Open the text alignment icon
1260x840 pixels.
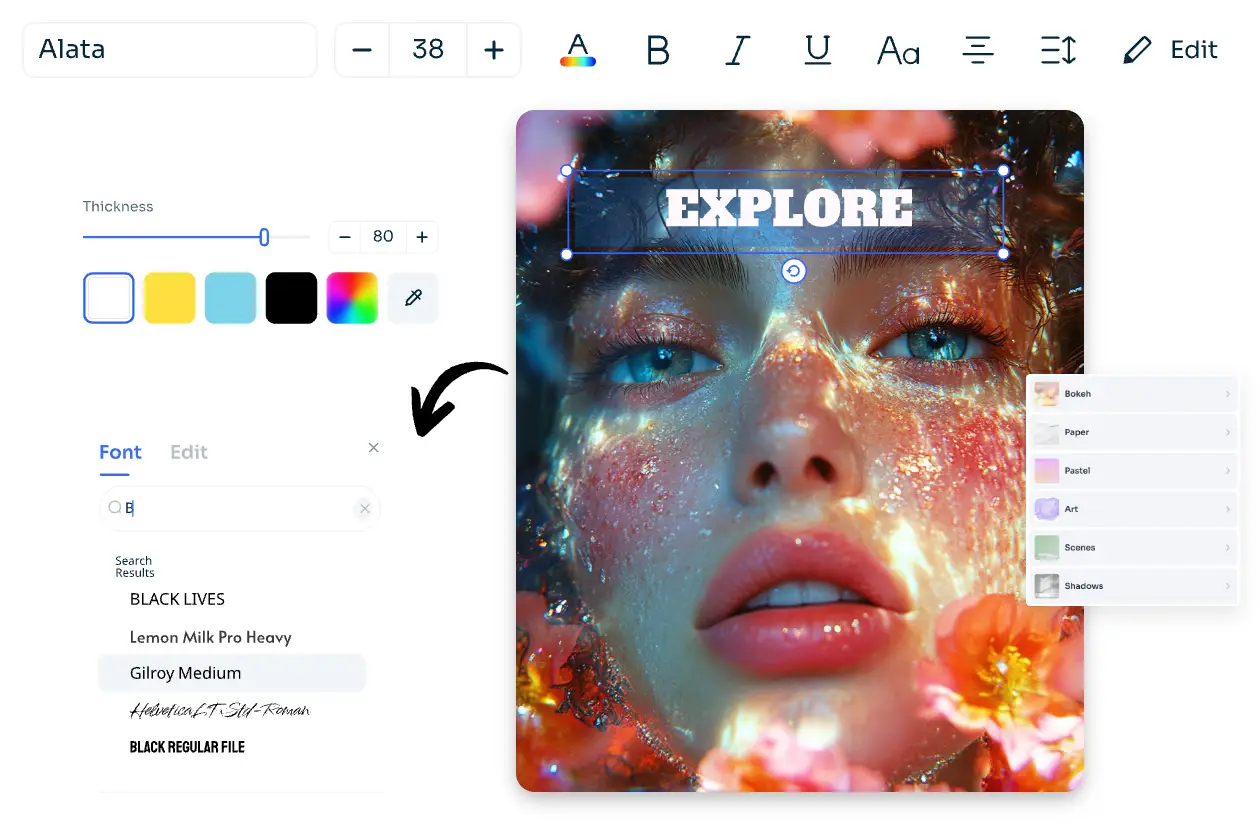pyautogui.click(x=977, y=50)
